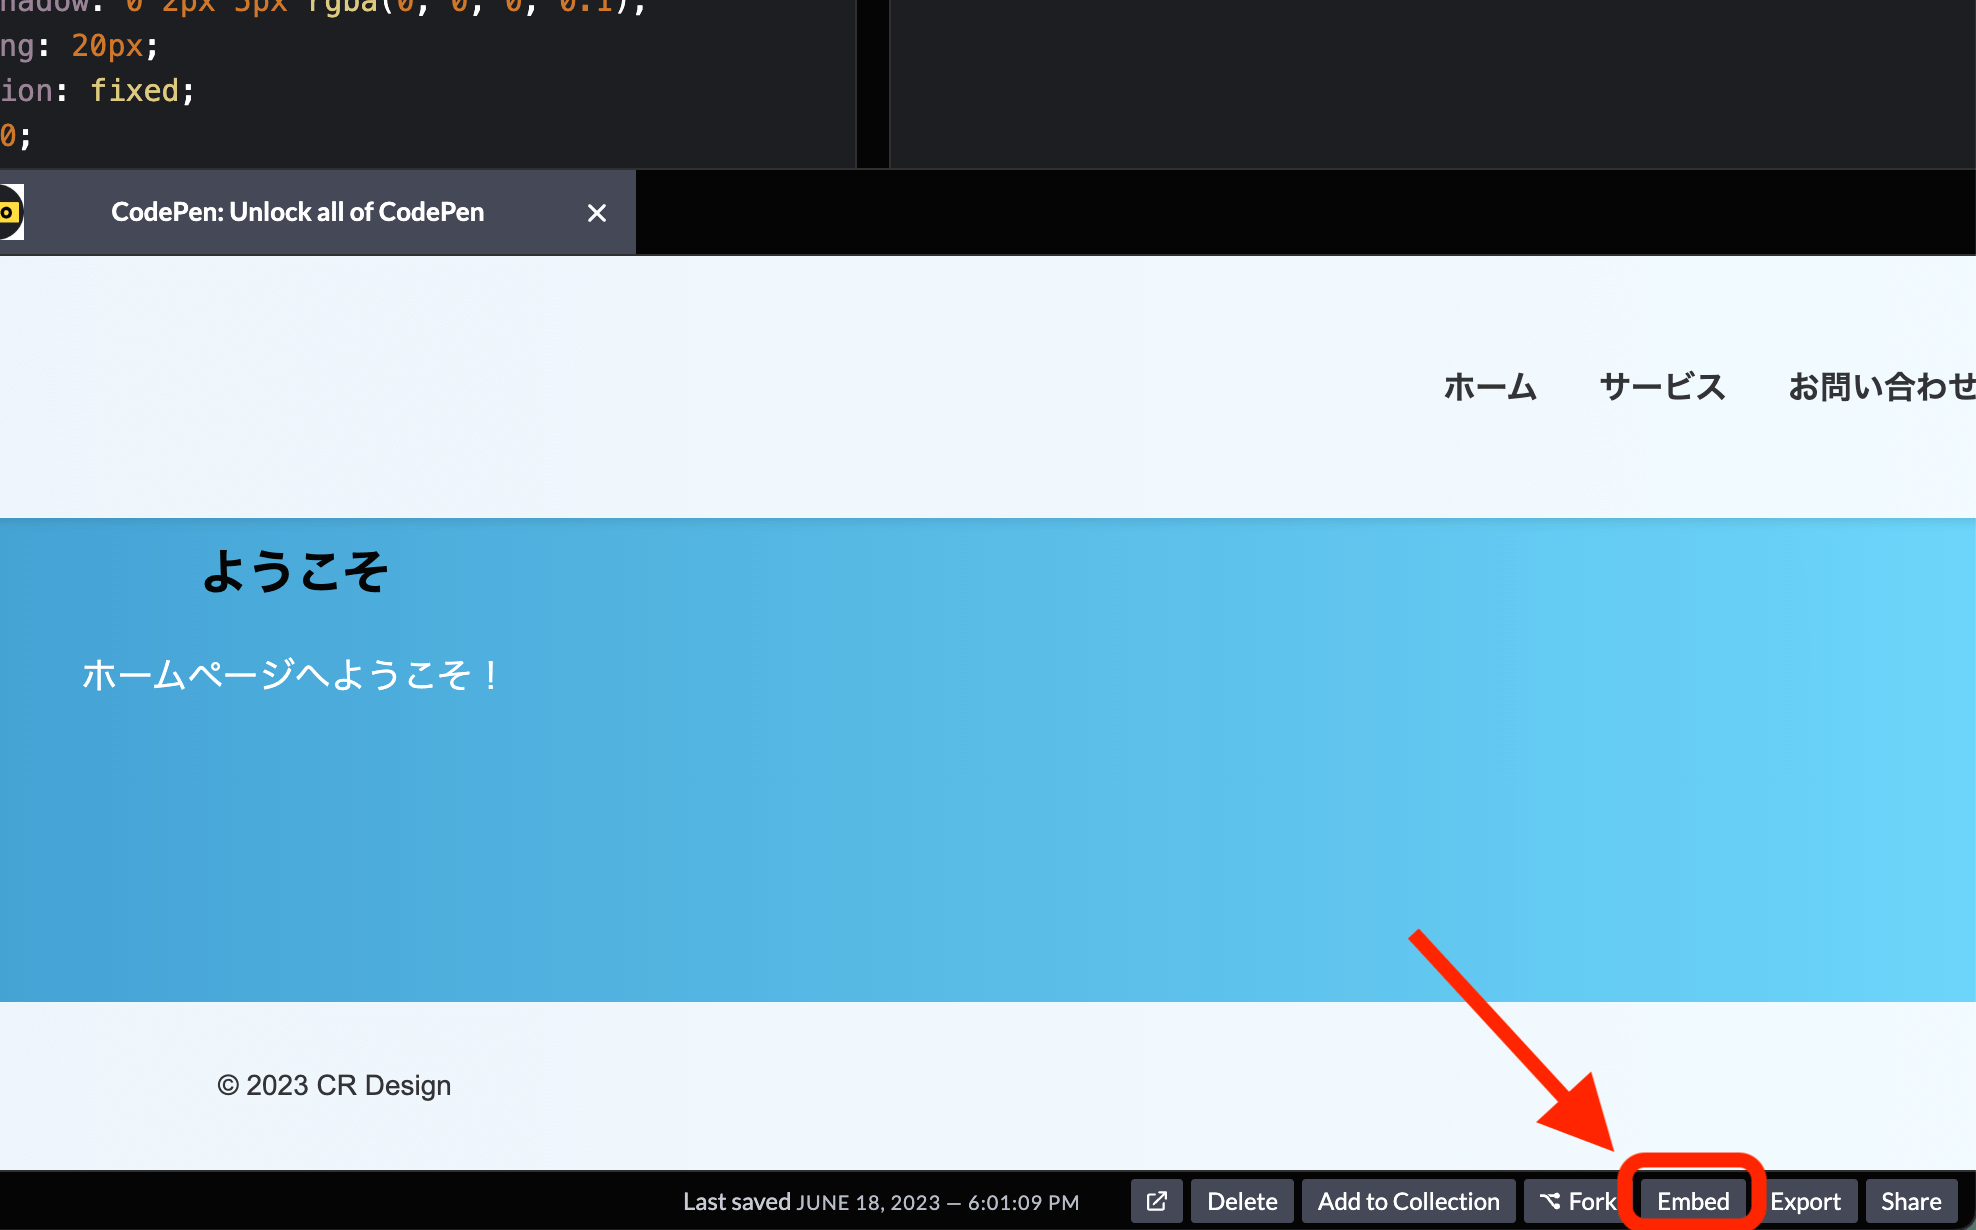The width and height of the screenshot is (1976, 1230).
Task: Select the ホーム navigation link
Action: 1490,387
